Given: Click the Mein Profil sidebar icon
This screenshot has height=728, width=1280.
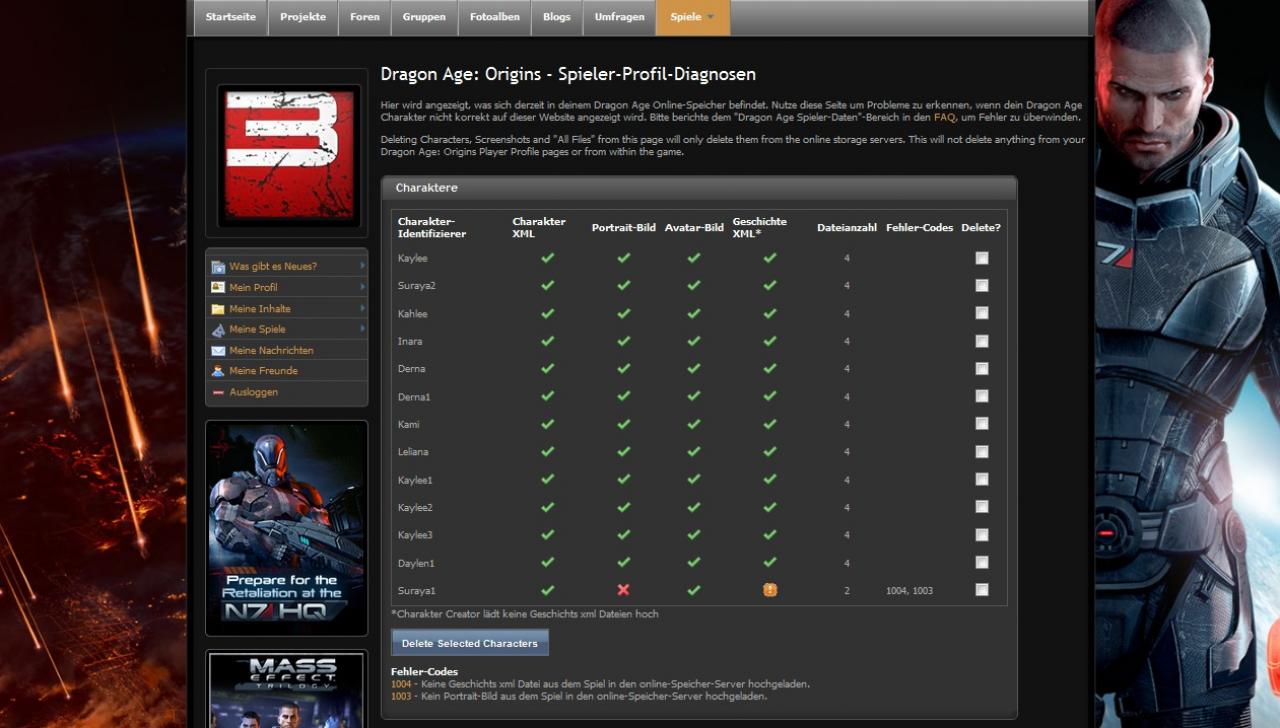Looking at the screenshot, I should point(218,287).
